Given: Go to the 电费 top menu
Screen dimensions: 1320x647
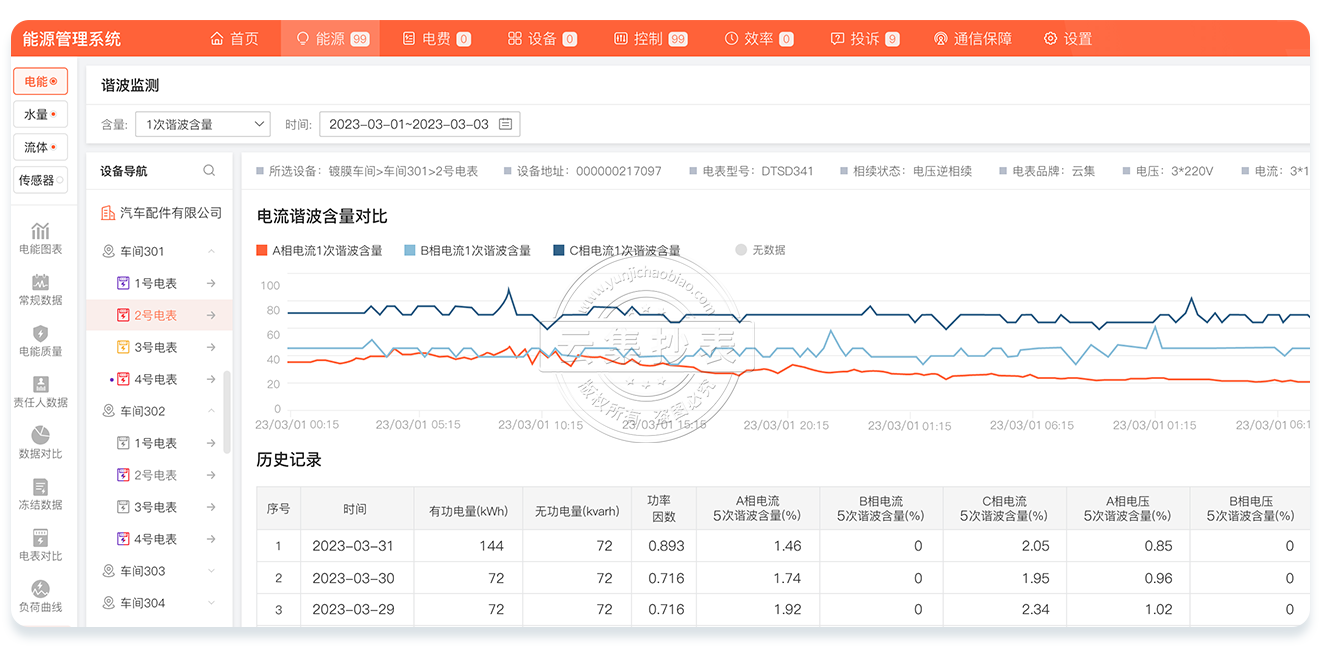Looking at the screenshot, I should pos(436,39).
